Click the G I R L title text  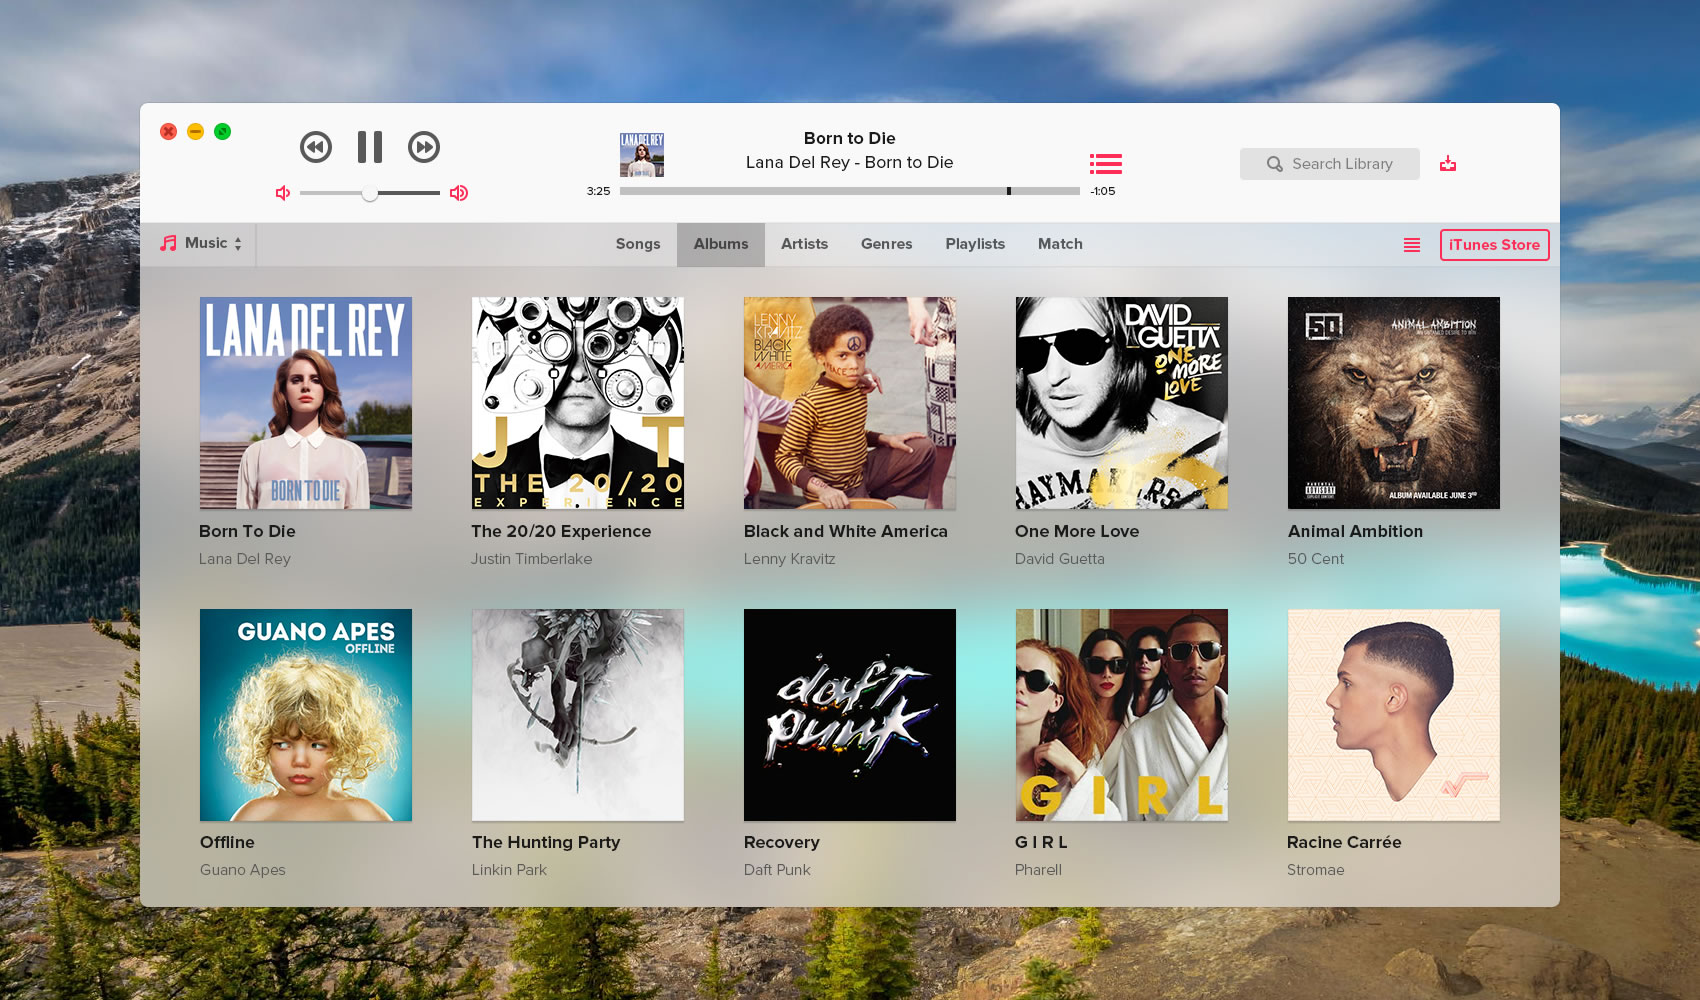[x=1041, y=842]
